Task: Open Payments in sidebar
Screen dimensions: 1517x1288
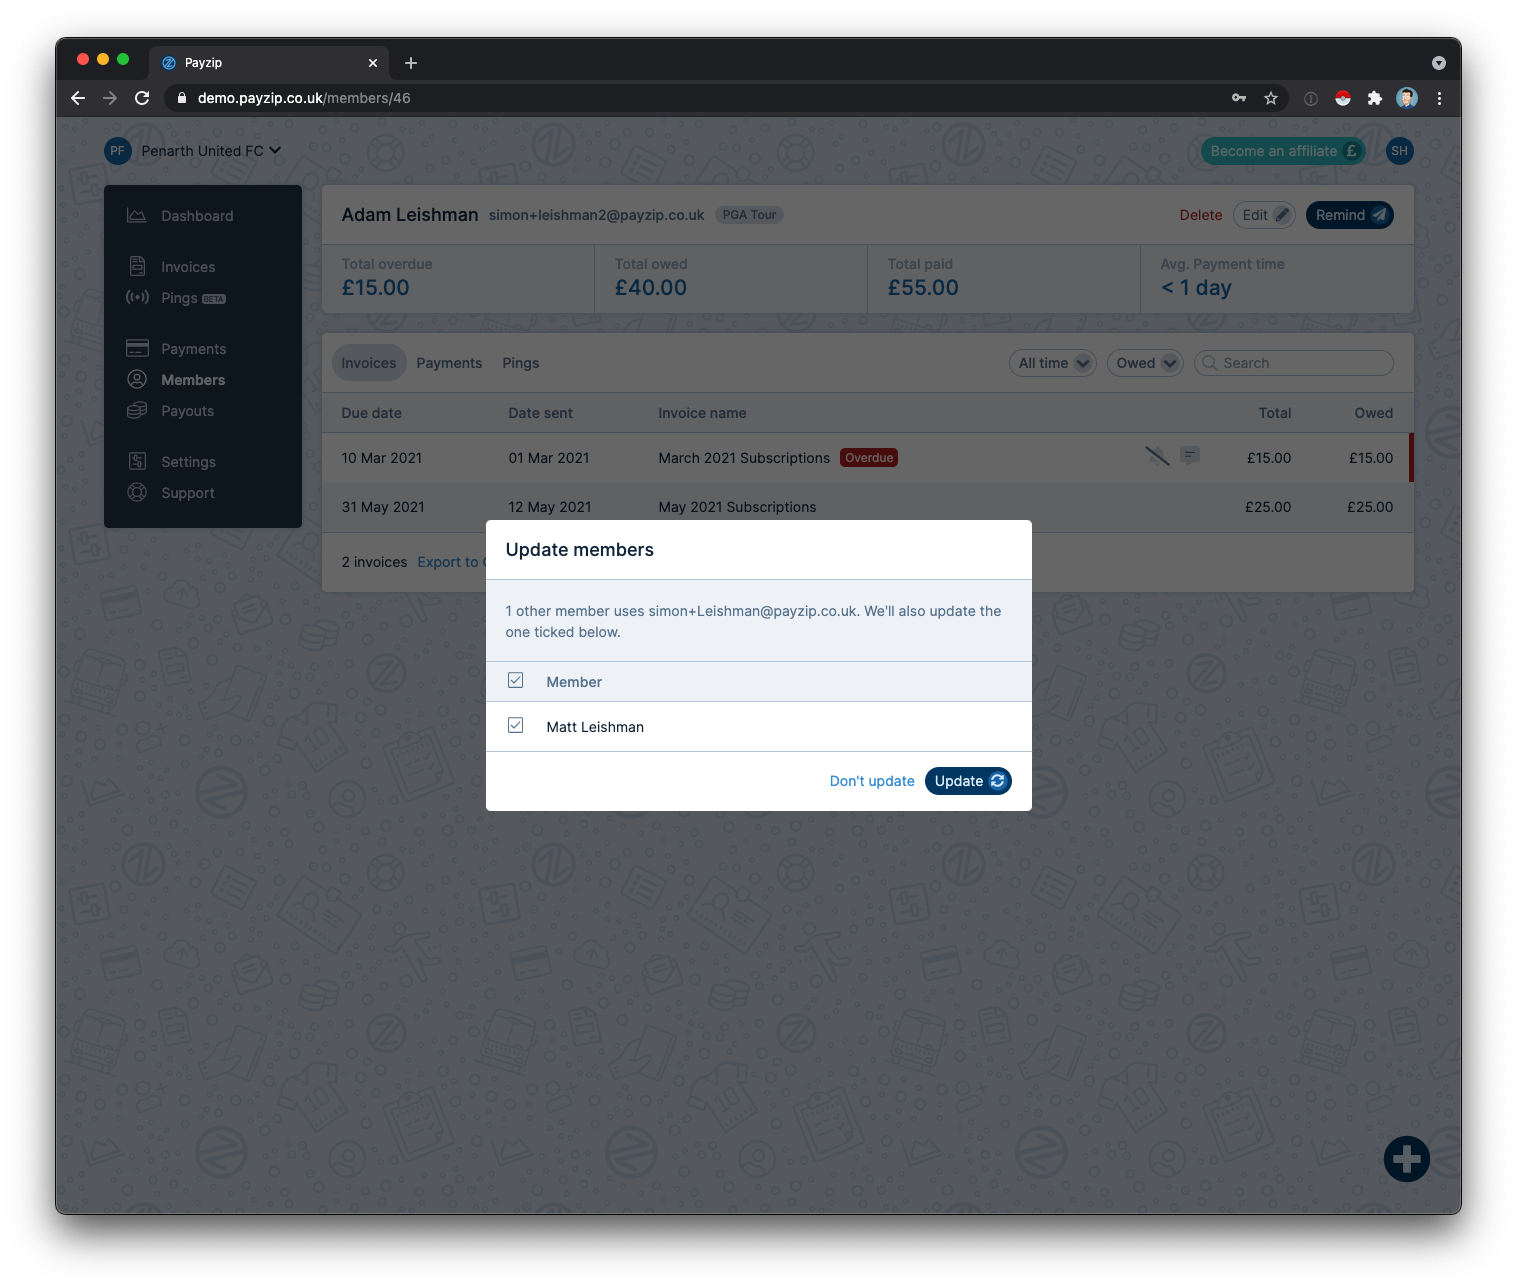Action: pos(193,349)
